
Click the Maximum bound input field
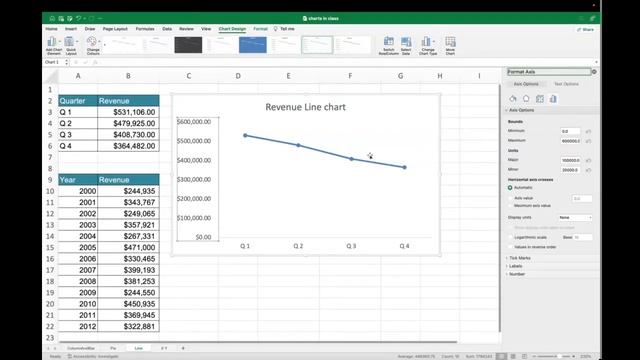(x=571, y=141)
